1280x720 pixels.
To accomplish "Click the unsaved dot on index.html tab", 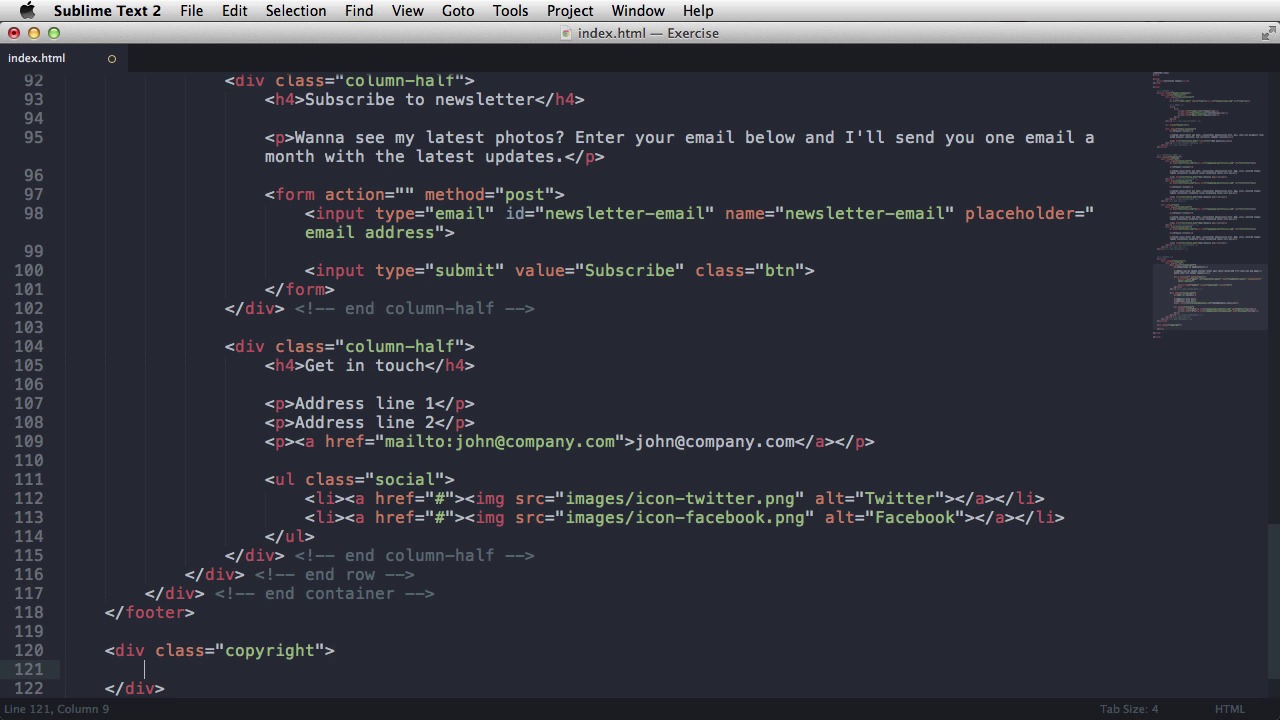I will pos(112,59).
